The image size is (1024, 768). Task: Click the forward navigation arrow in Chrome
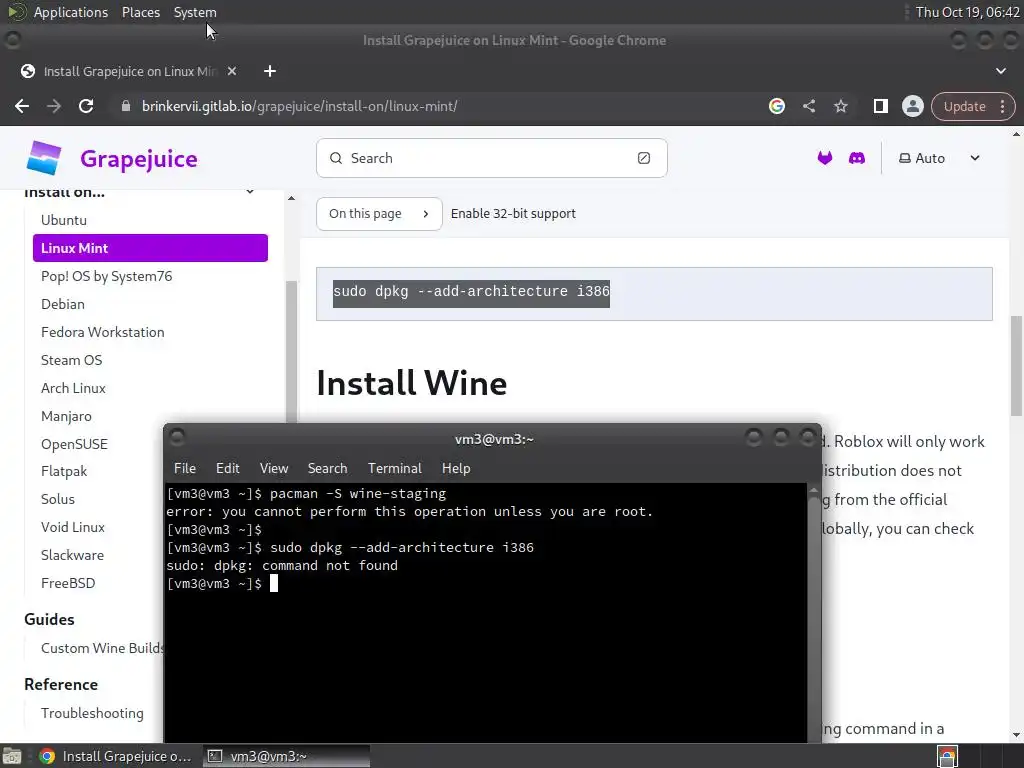coord(54,106)
